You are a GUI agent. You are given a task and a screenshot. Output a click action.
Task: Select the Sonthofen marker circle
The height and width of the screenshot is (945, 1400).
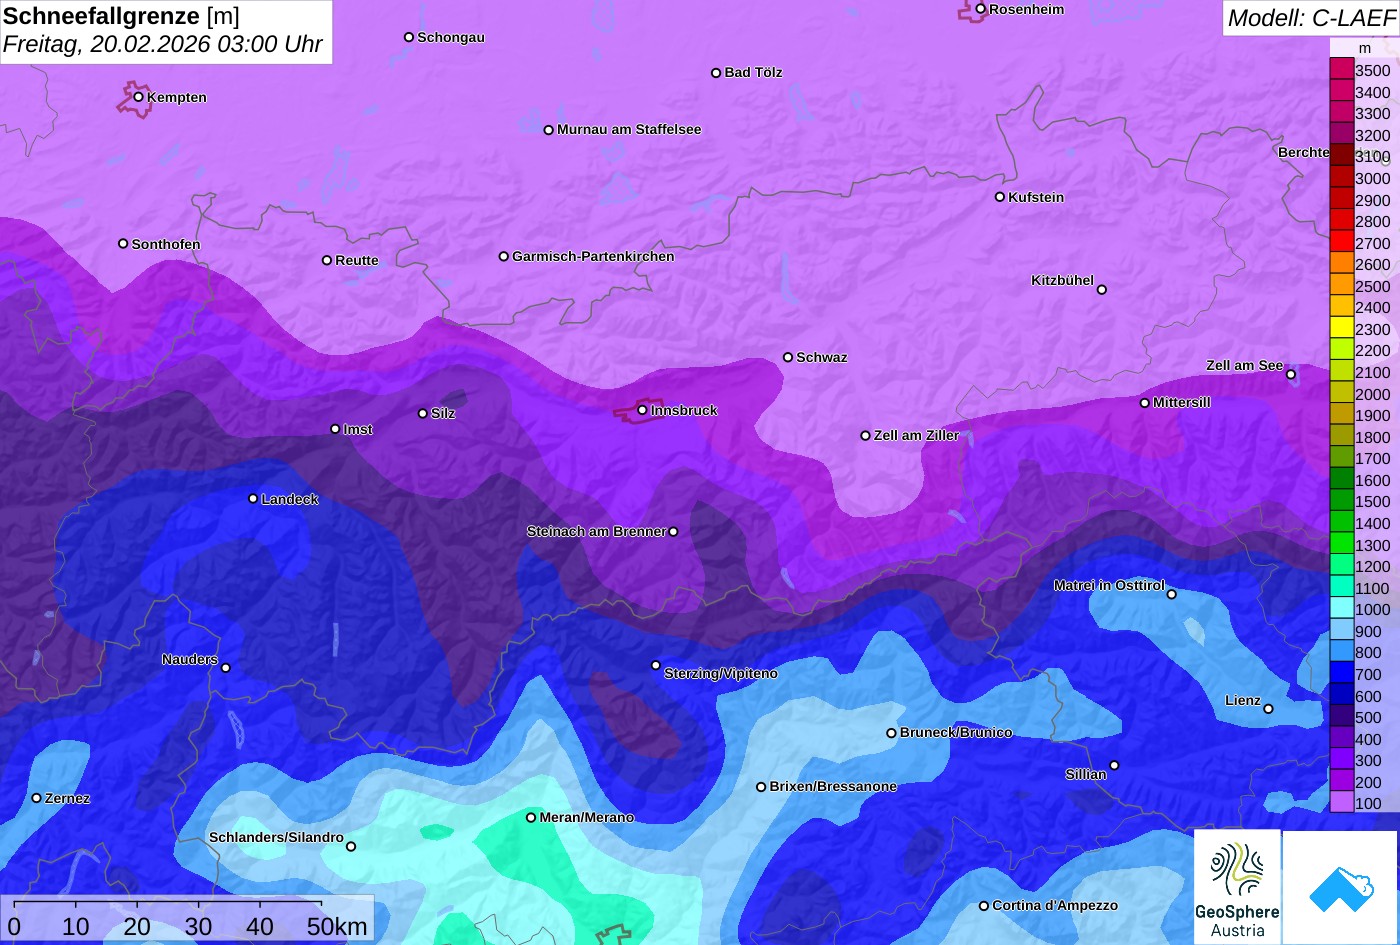pyautogui.click(x=123, y=243)
